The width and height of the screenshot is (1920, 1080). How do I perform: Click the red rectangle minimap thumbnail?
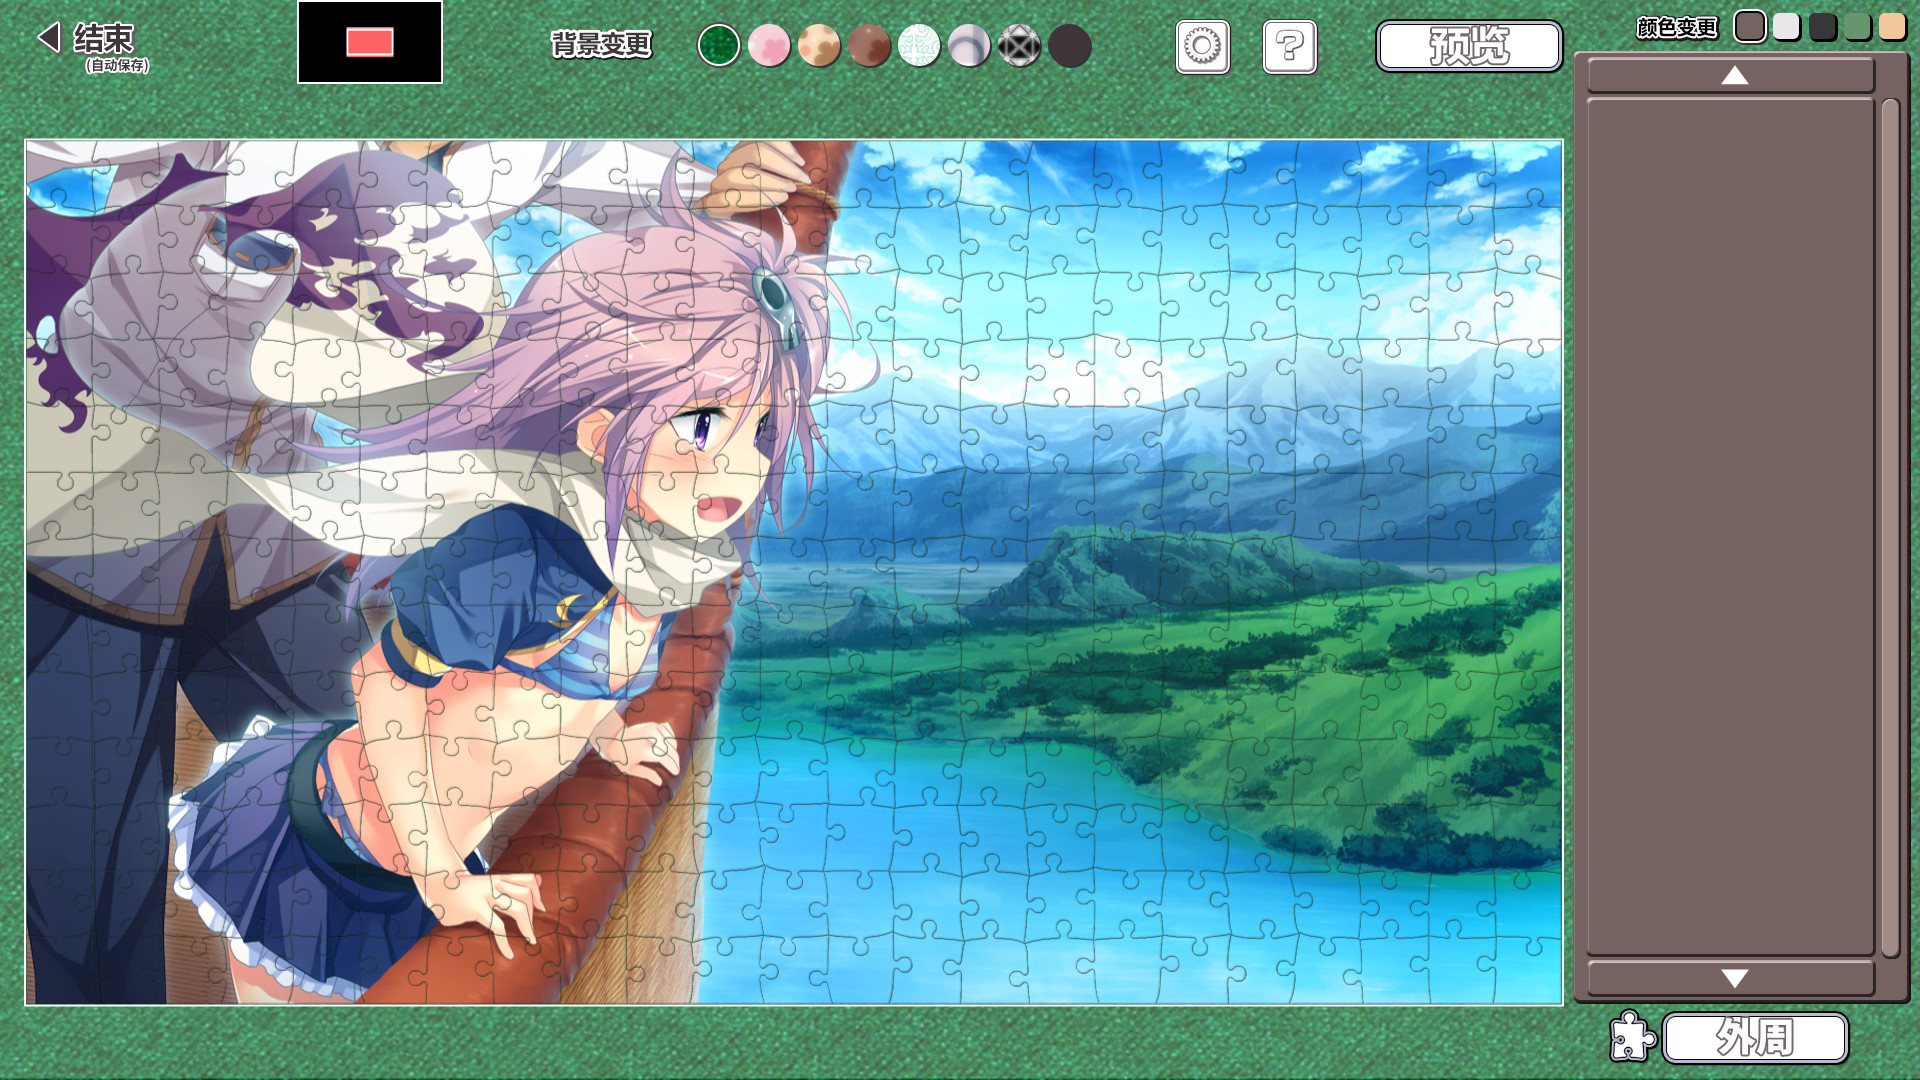(x=369, y=42)
